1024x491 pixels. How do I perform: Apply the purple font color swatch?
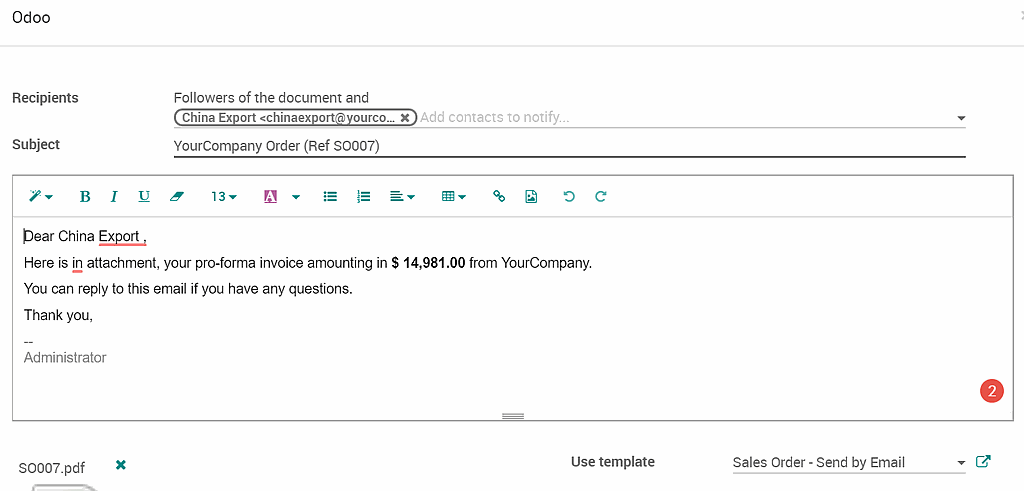270,197
